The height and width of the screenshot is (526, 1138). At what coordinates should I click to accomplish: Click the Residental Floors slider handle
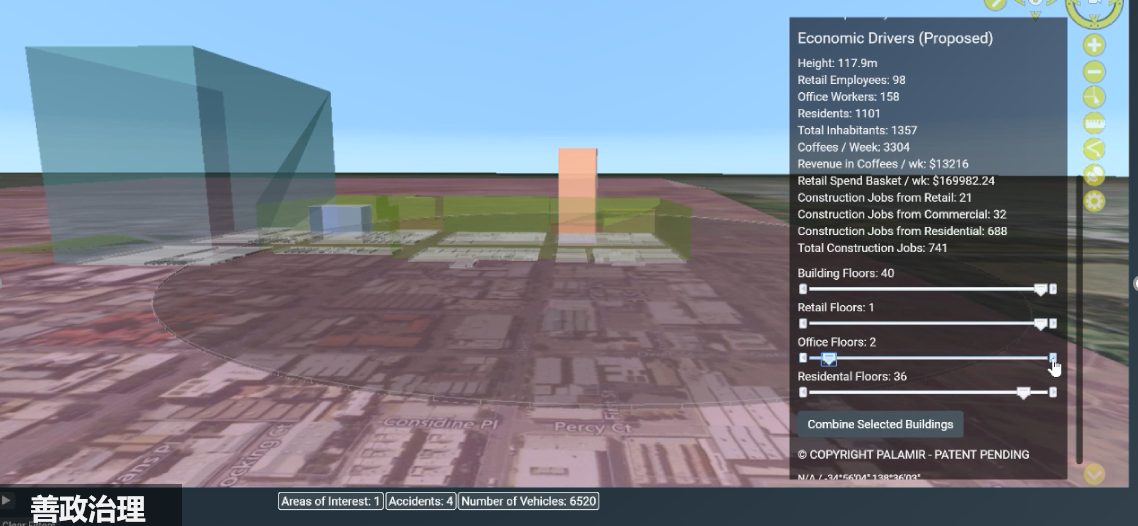pos(1023,393)
